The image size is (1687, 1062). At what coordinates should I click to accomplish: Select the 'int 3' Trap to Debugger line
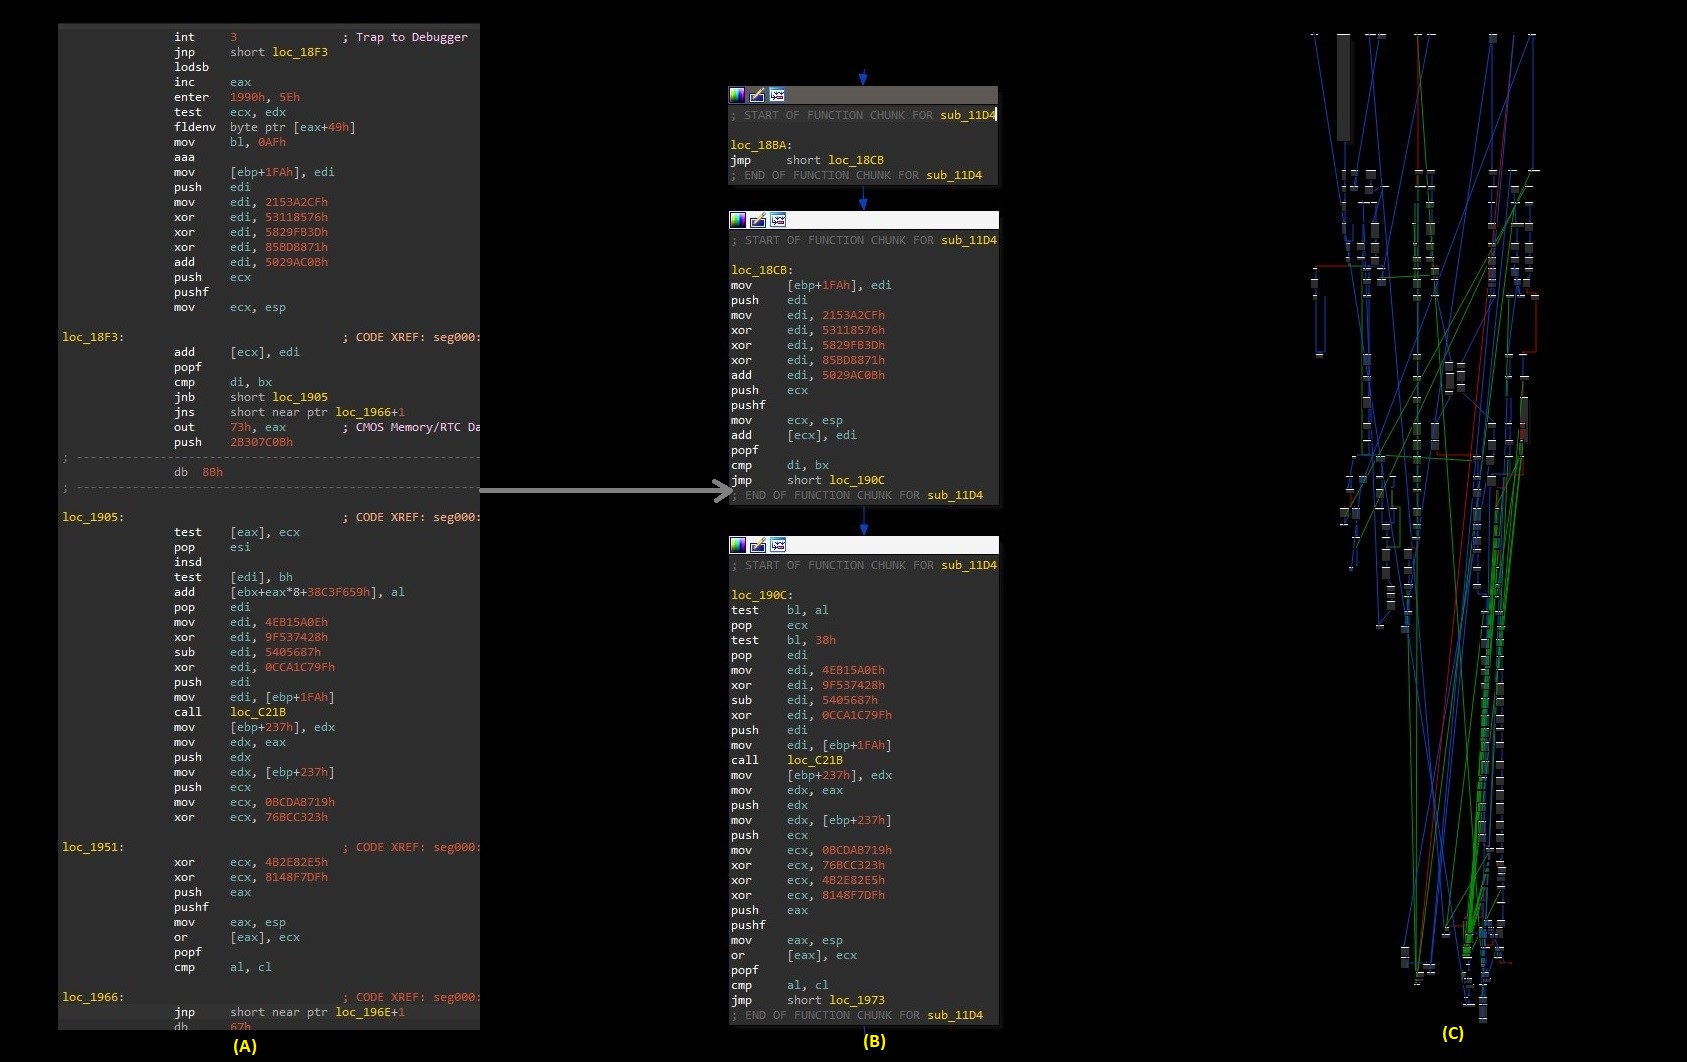point(320,37)
